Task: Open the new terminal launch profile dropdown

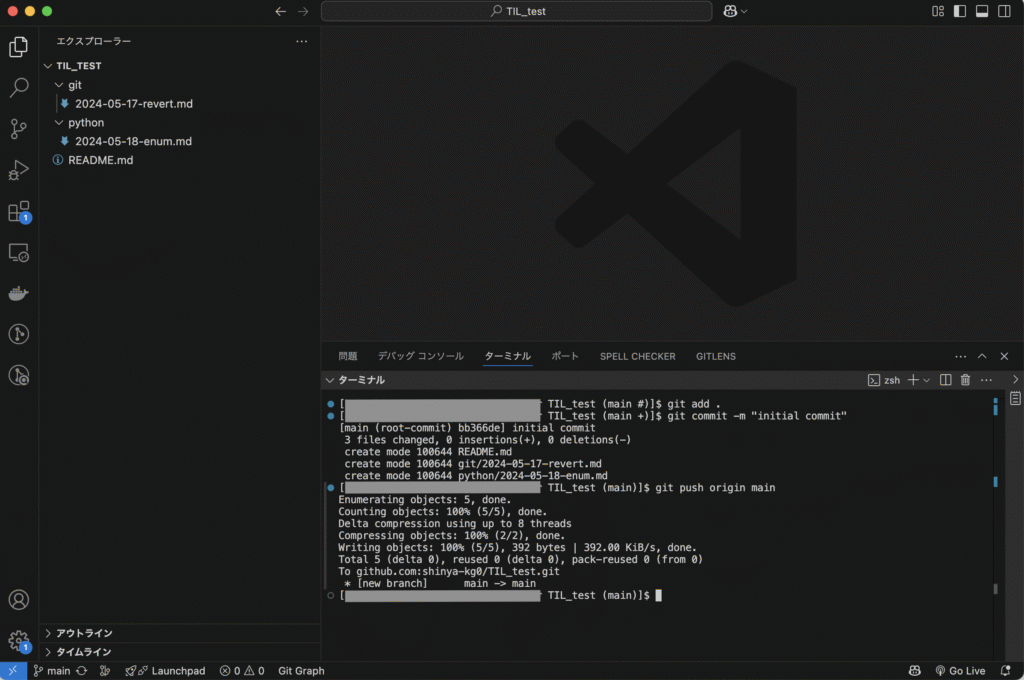Action: (x=926, y=380)
